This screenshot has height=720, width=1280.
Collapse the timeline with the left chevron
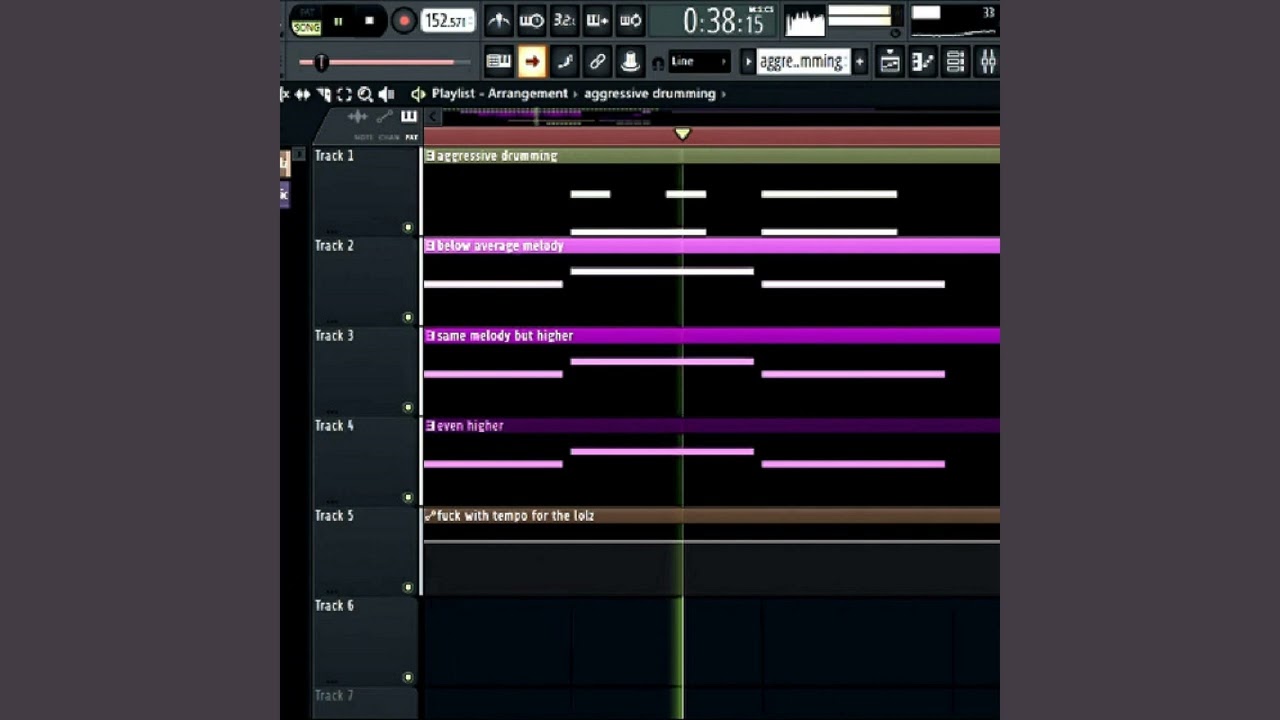click(x=433, y=117)
